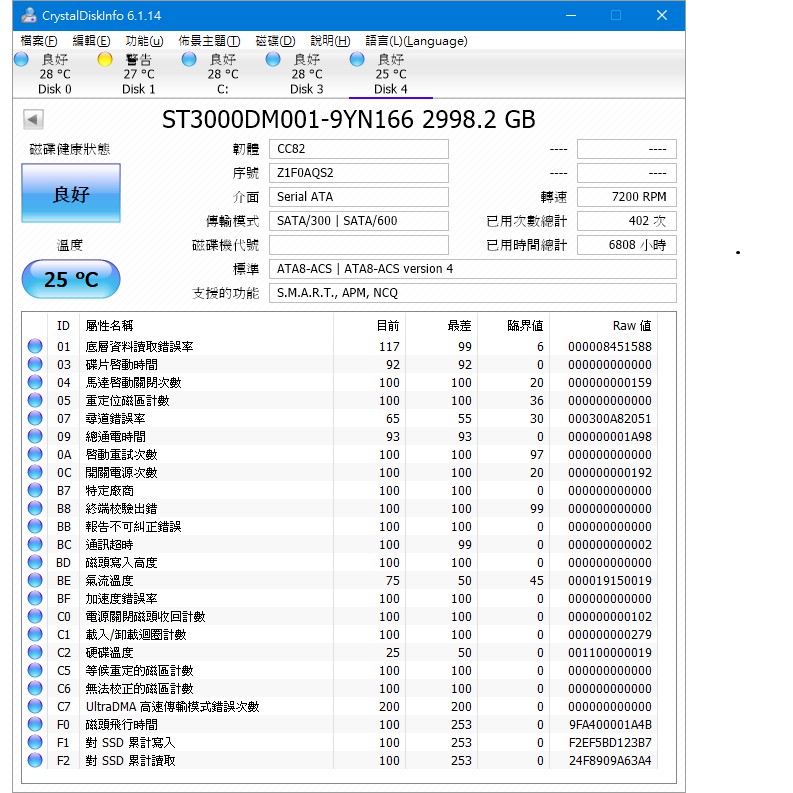Switch to Disk 3 tab label

[306, 89]
